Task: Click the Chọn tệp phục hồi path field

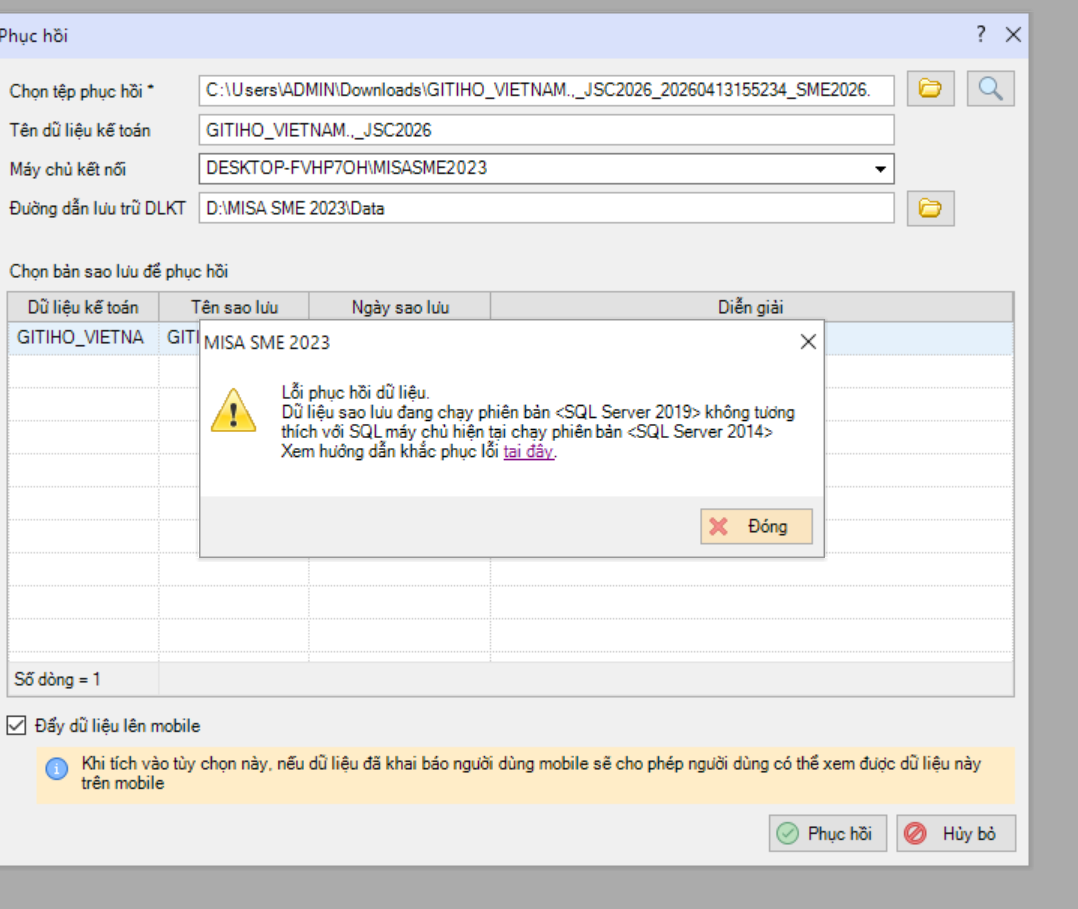Action: click(x=547, y=90)
